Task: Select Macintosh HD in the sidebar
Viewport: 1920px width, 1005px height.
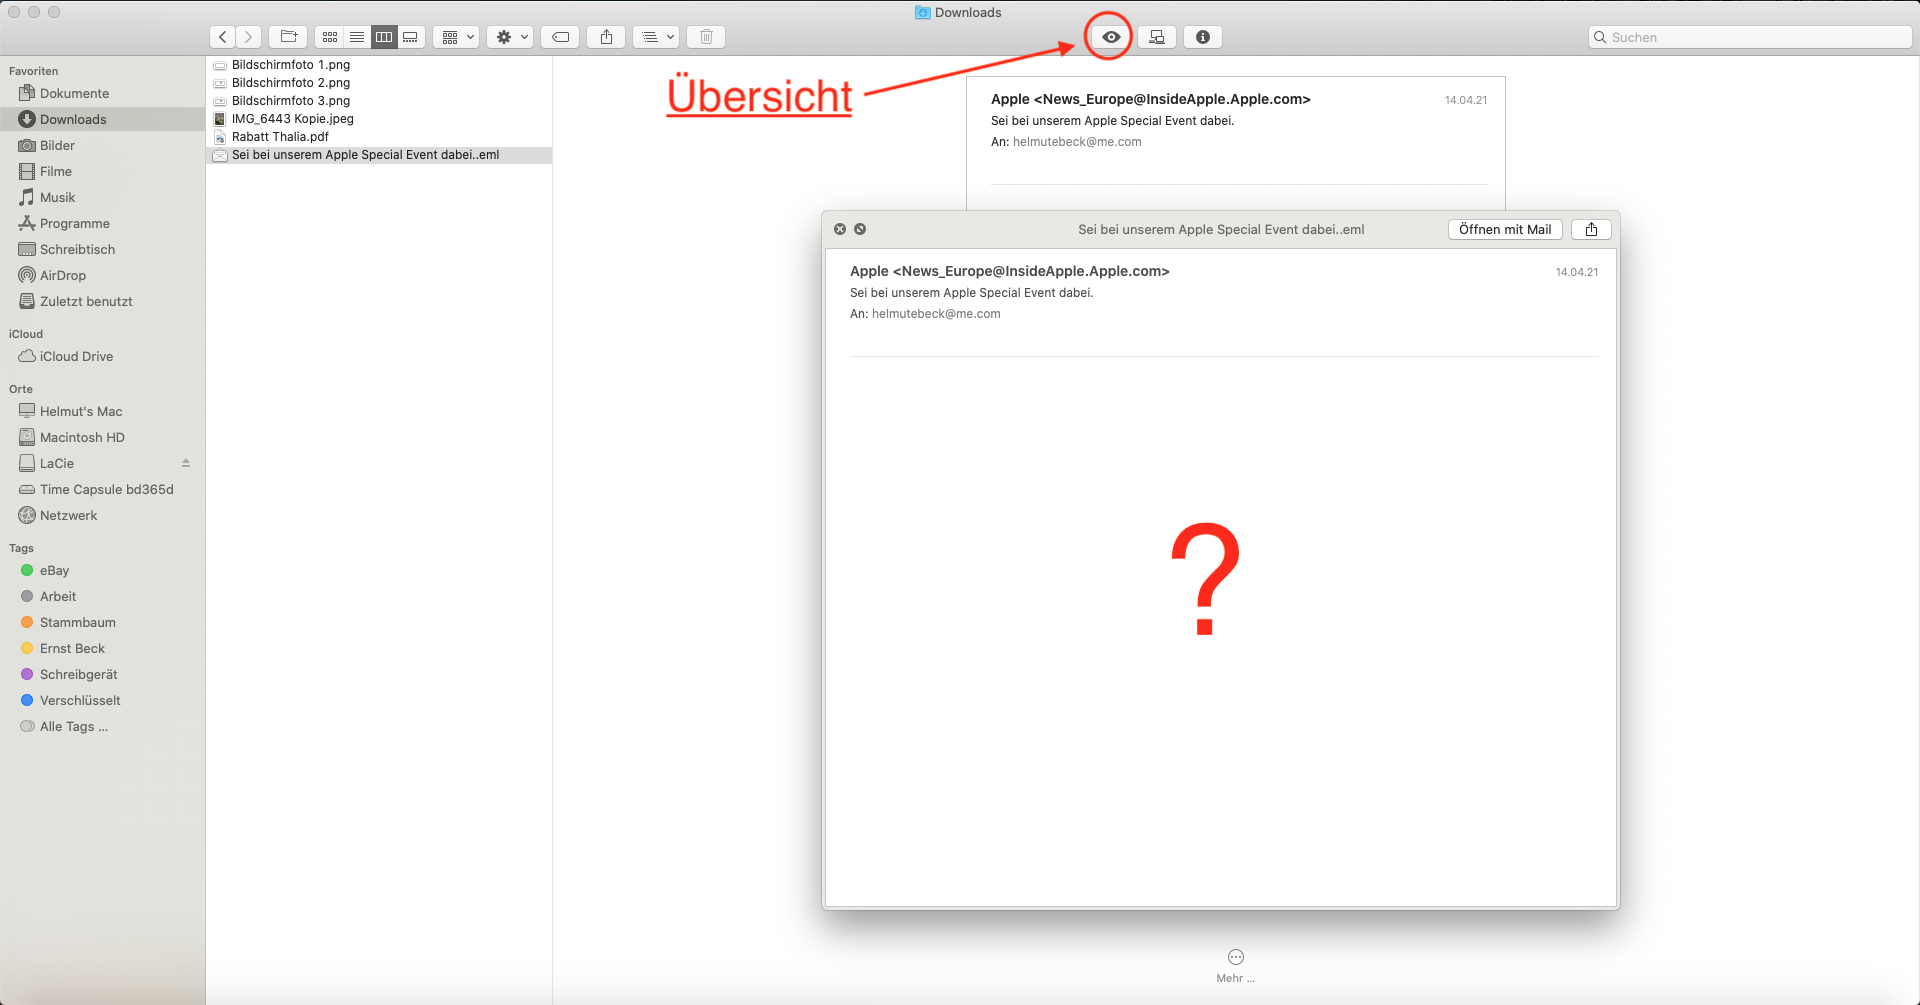Action: pos(102,437)
